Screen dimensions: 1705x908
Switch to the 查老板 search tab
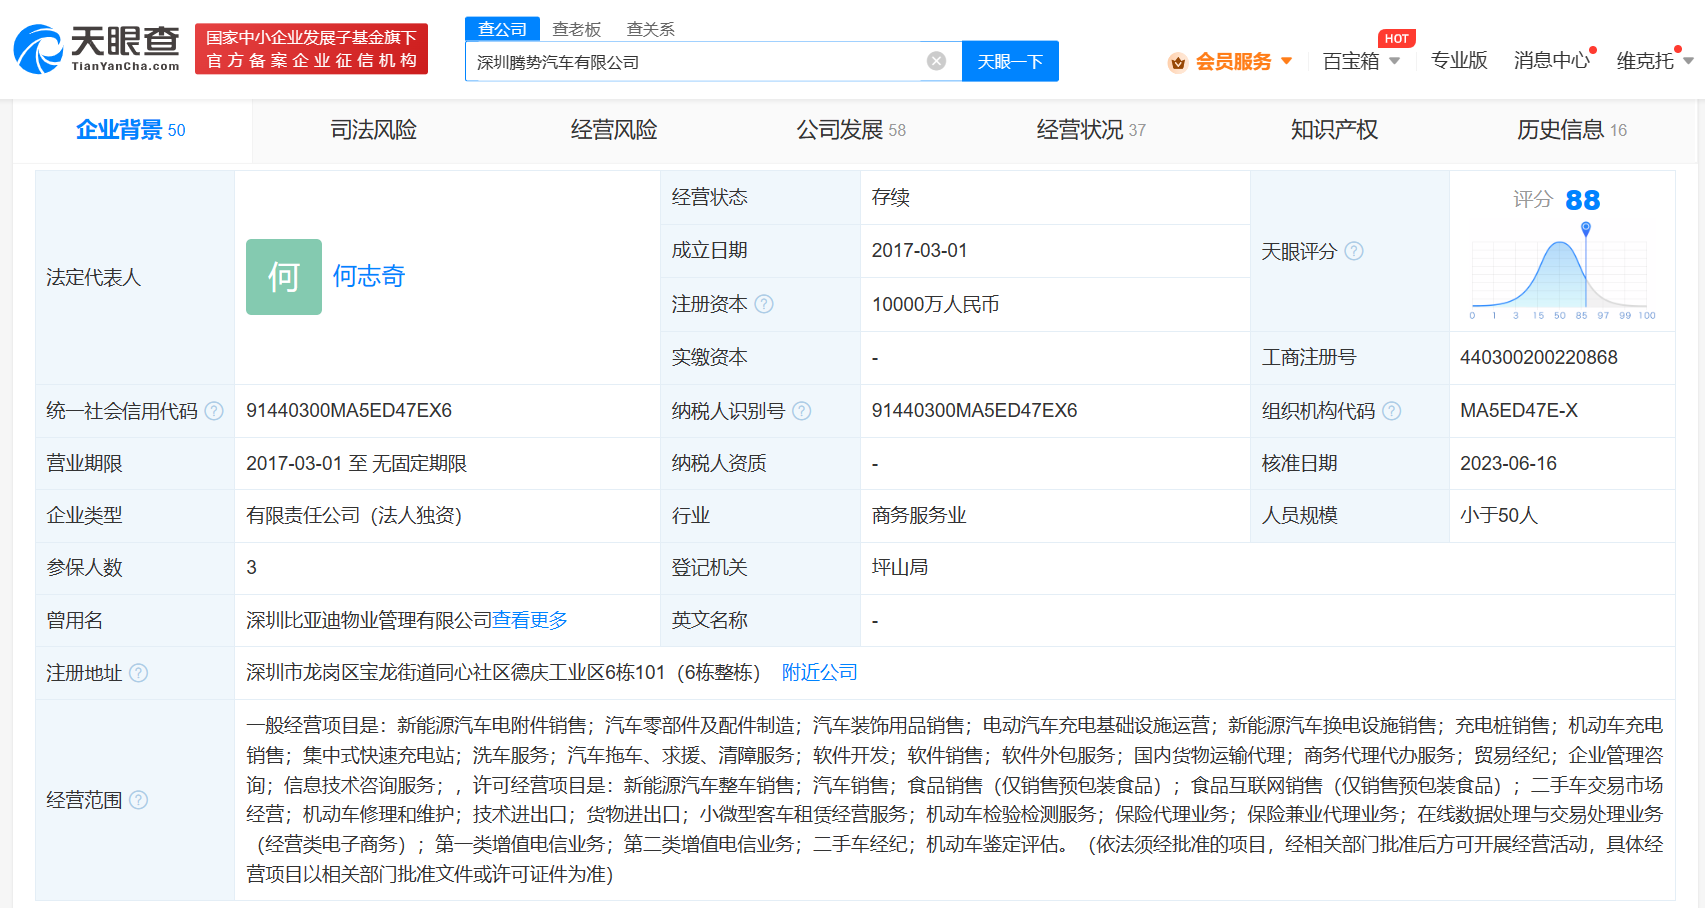(x=577, y=29)
